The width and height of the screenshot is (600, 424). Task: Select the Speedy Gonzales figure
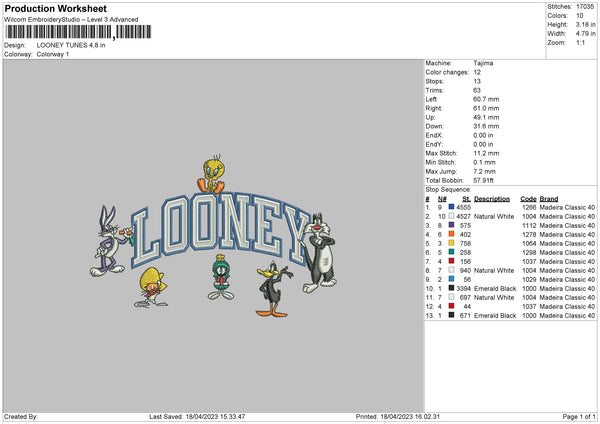coord(152,287)
